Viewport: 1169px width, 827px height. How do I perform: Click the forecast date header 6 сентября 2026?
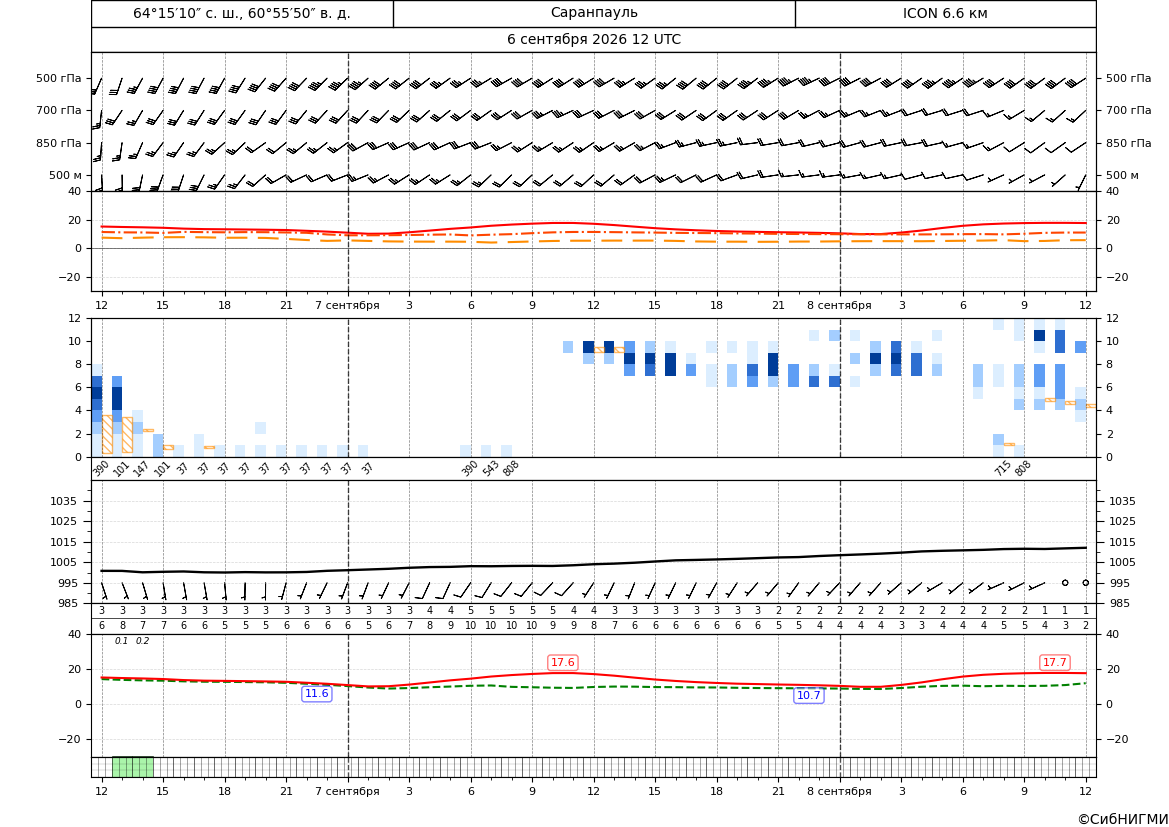pos(593,40)
